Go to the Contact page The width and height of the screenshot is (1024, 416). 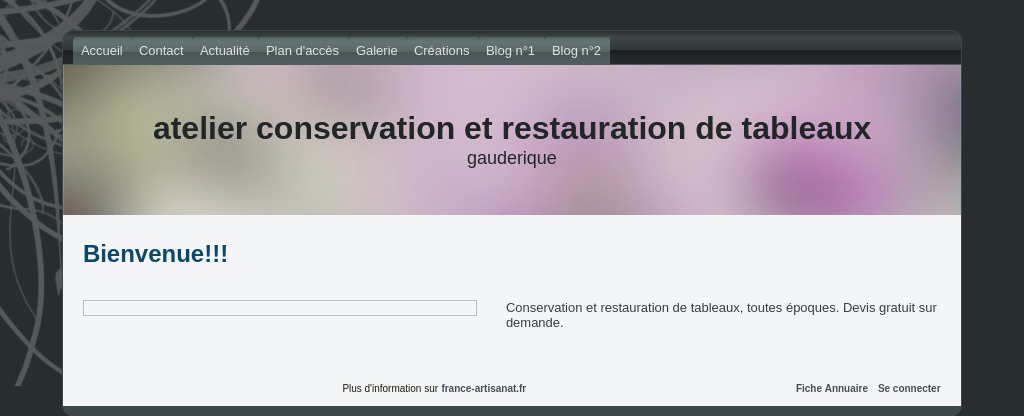tap(161, 51)
